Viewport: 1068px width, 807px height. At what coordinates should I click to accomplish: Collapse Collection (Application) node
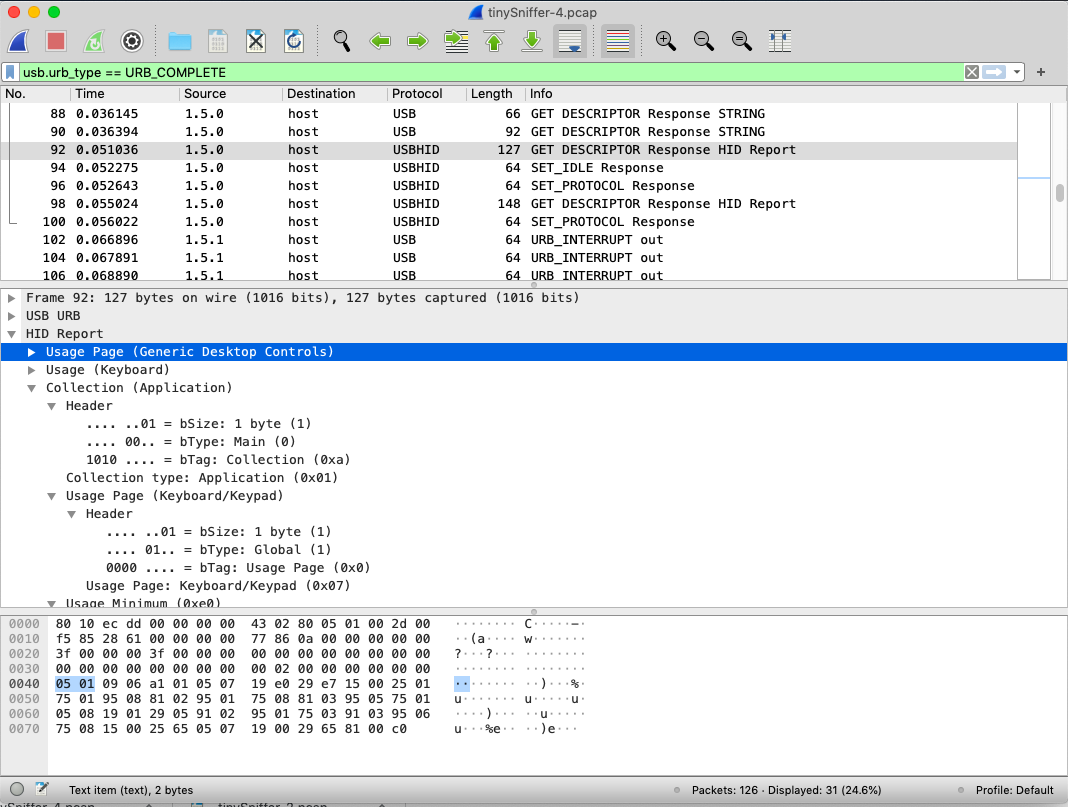coord(31,388)
